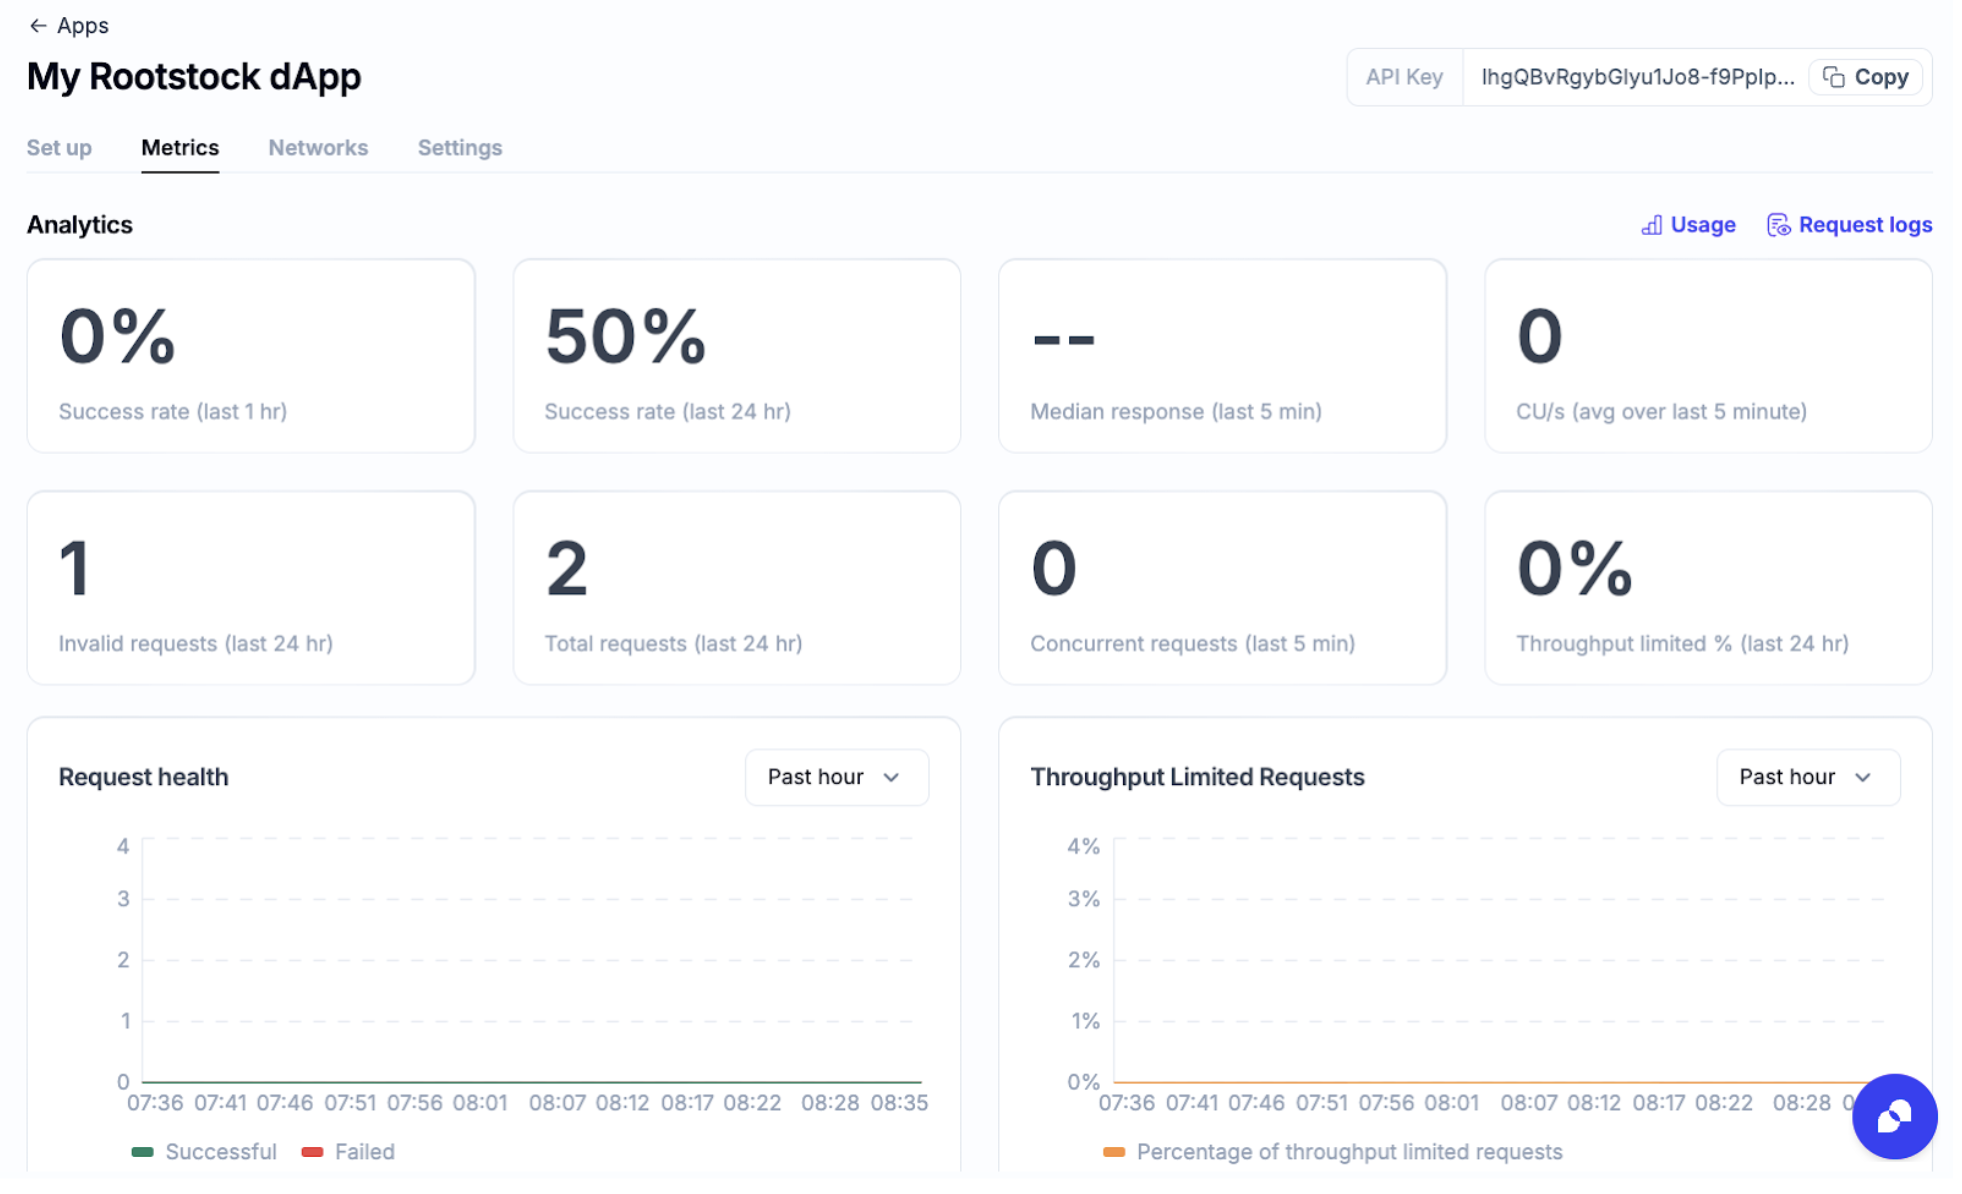Click the API Key input field
Image resolution: width=1962 pixels, height=1194 pixels.
pyautogui.click(x=1635, y=76)
